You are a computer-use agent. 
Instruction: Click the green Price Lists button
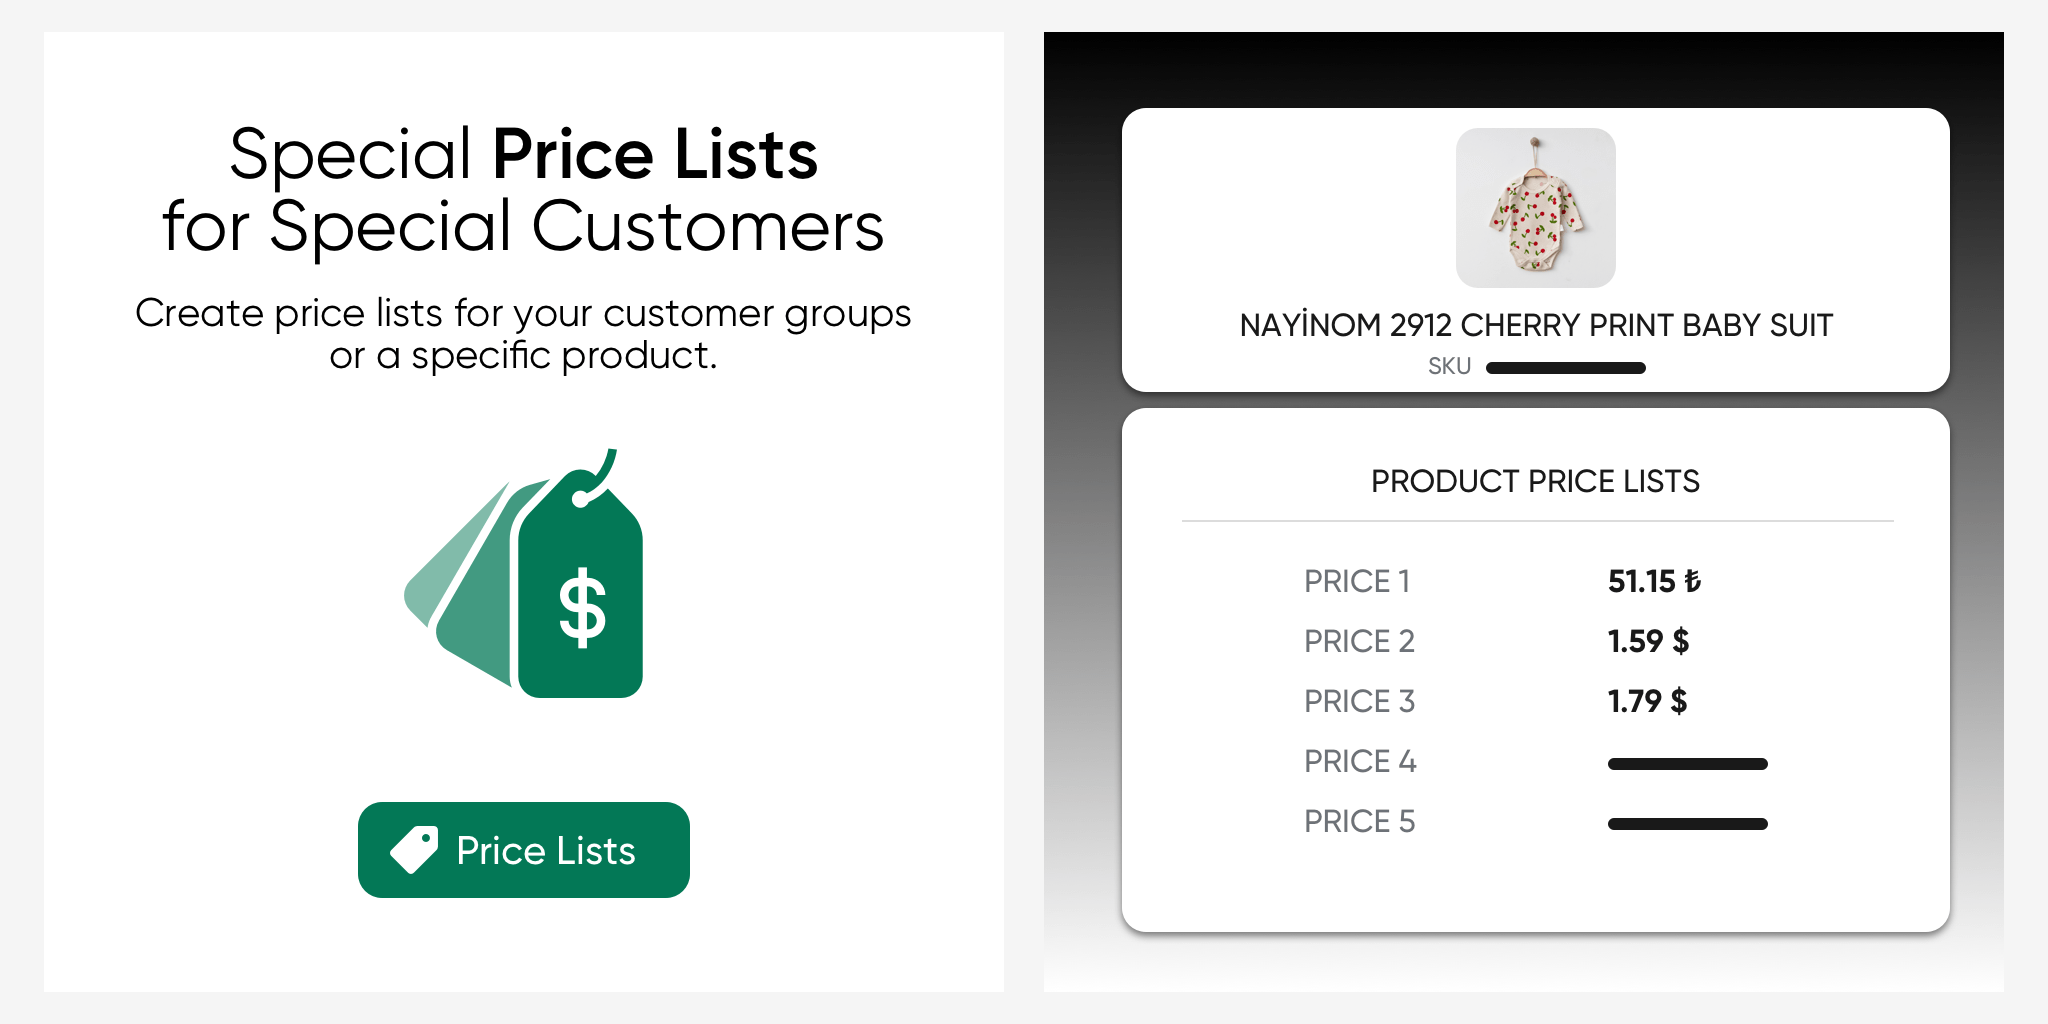523,850
